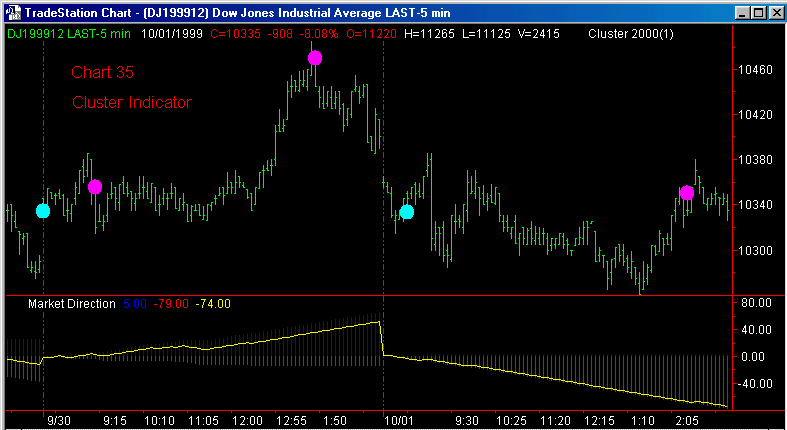
Task: Click the '11:20' time axis label
Action: pyautogui.click(x=556, y=420)
